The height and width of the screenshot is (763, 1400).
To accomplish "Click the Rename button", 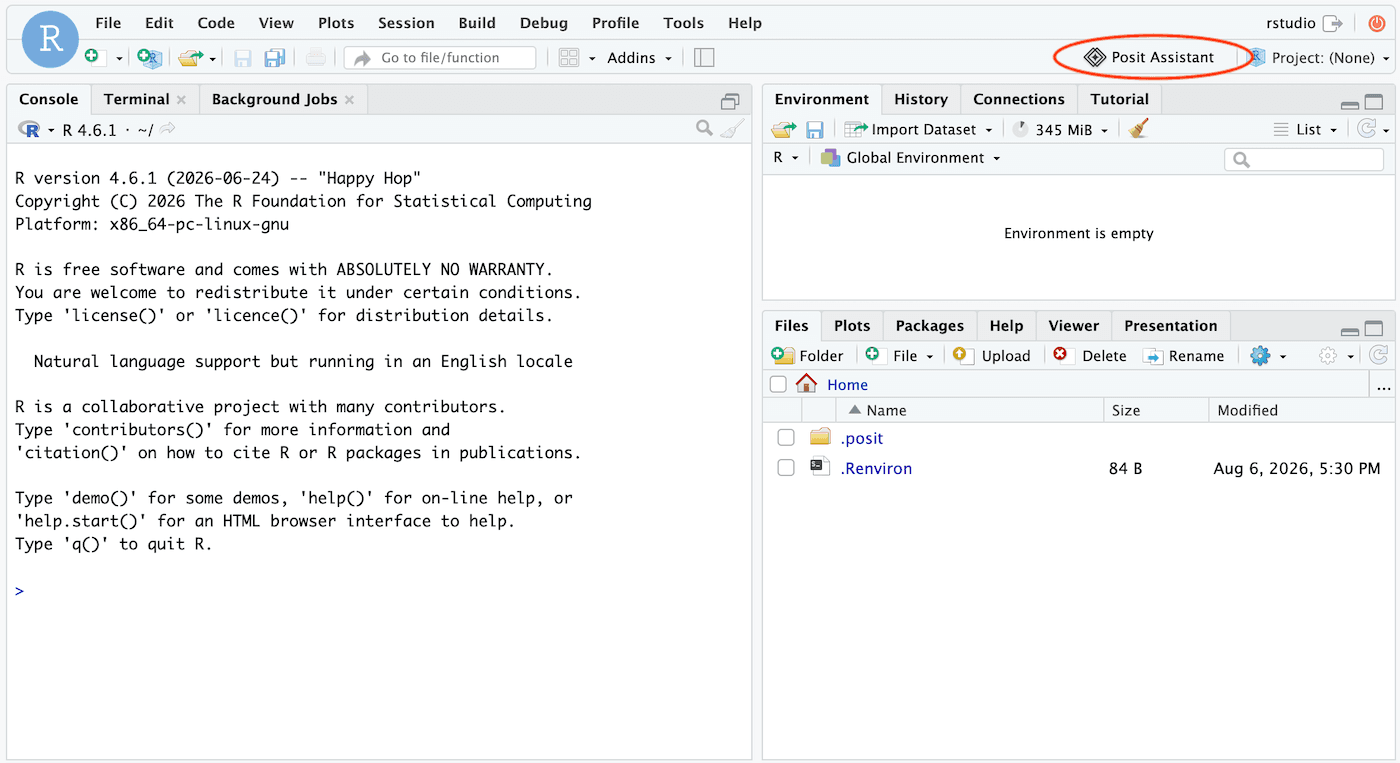I will [1184, 355].
